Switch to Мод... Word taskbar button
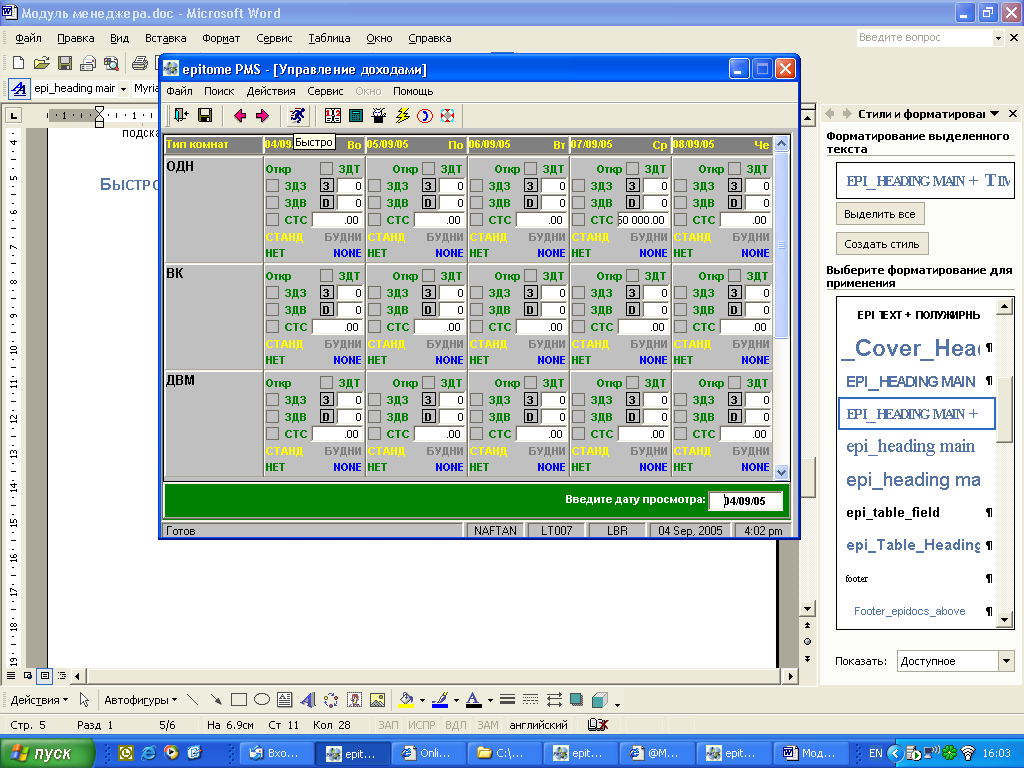The width and height of the screenshot is (1024, 768). 810,753
